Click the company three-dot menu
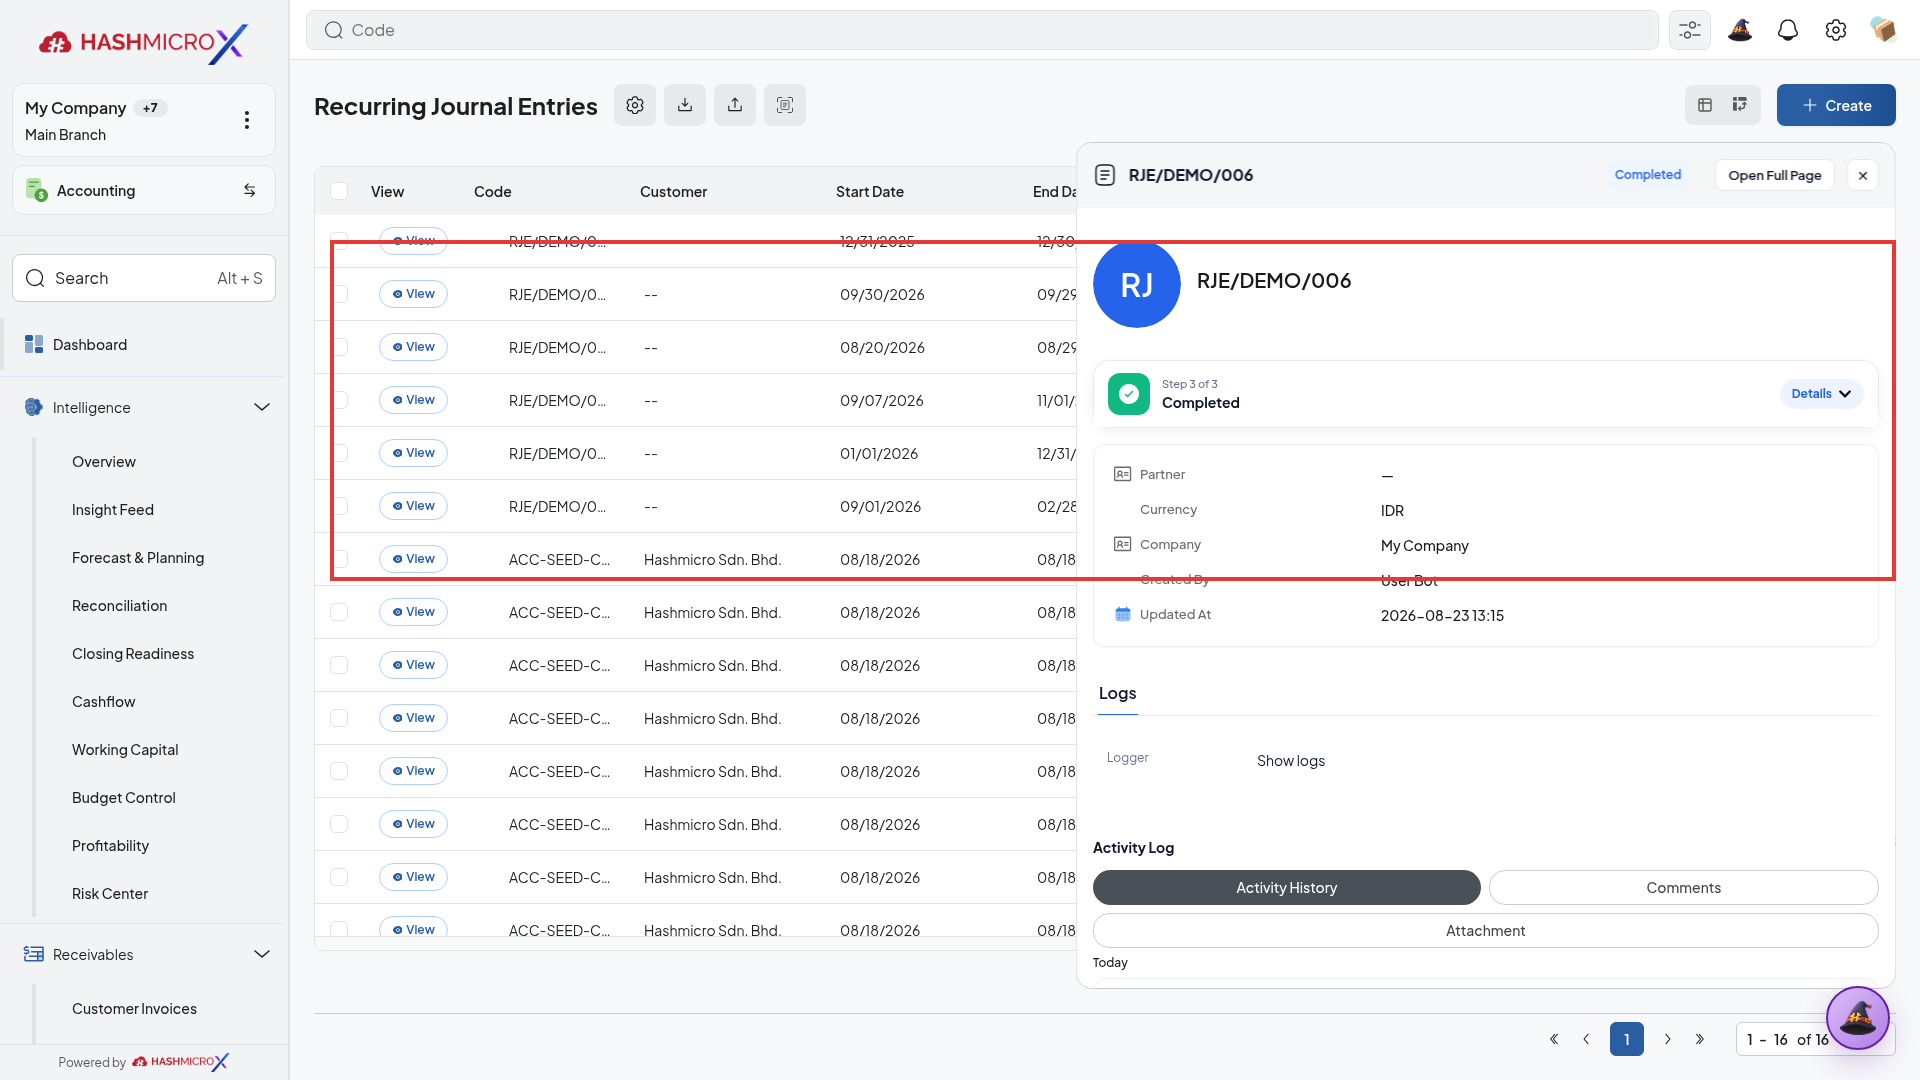1920x1080 pixels. [247, 120]
